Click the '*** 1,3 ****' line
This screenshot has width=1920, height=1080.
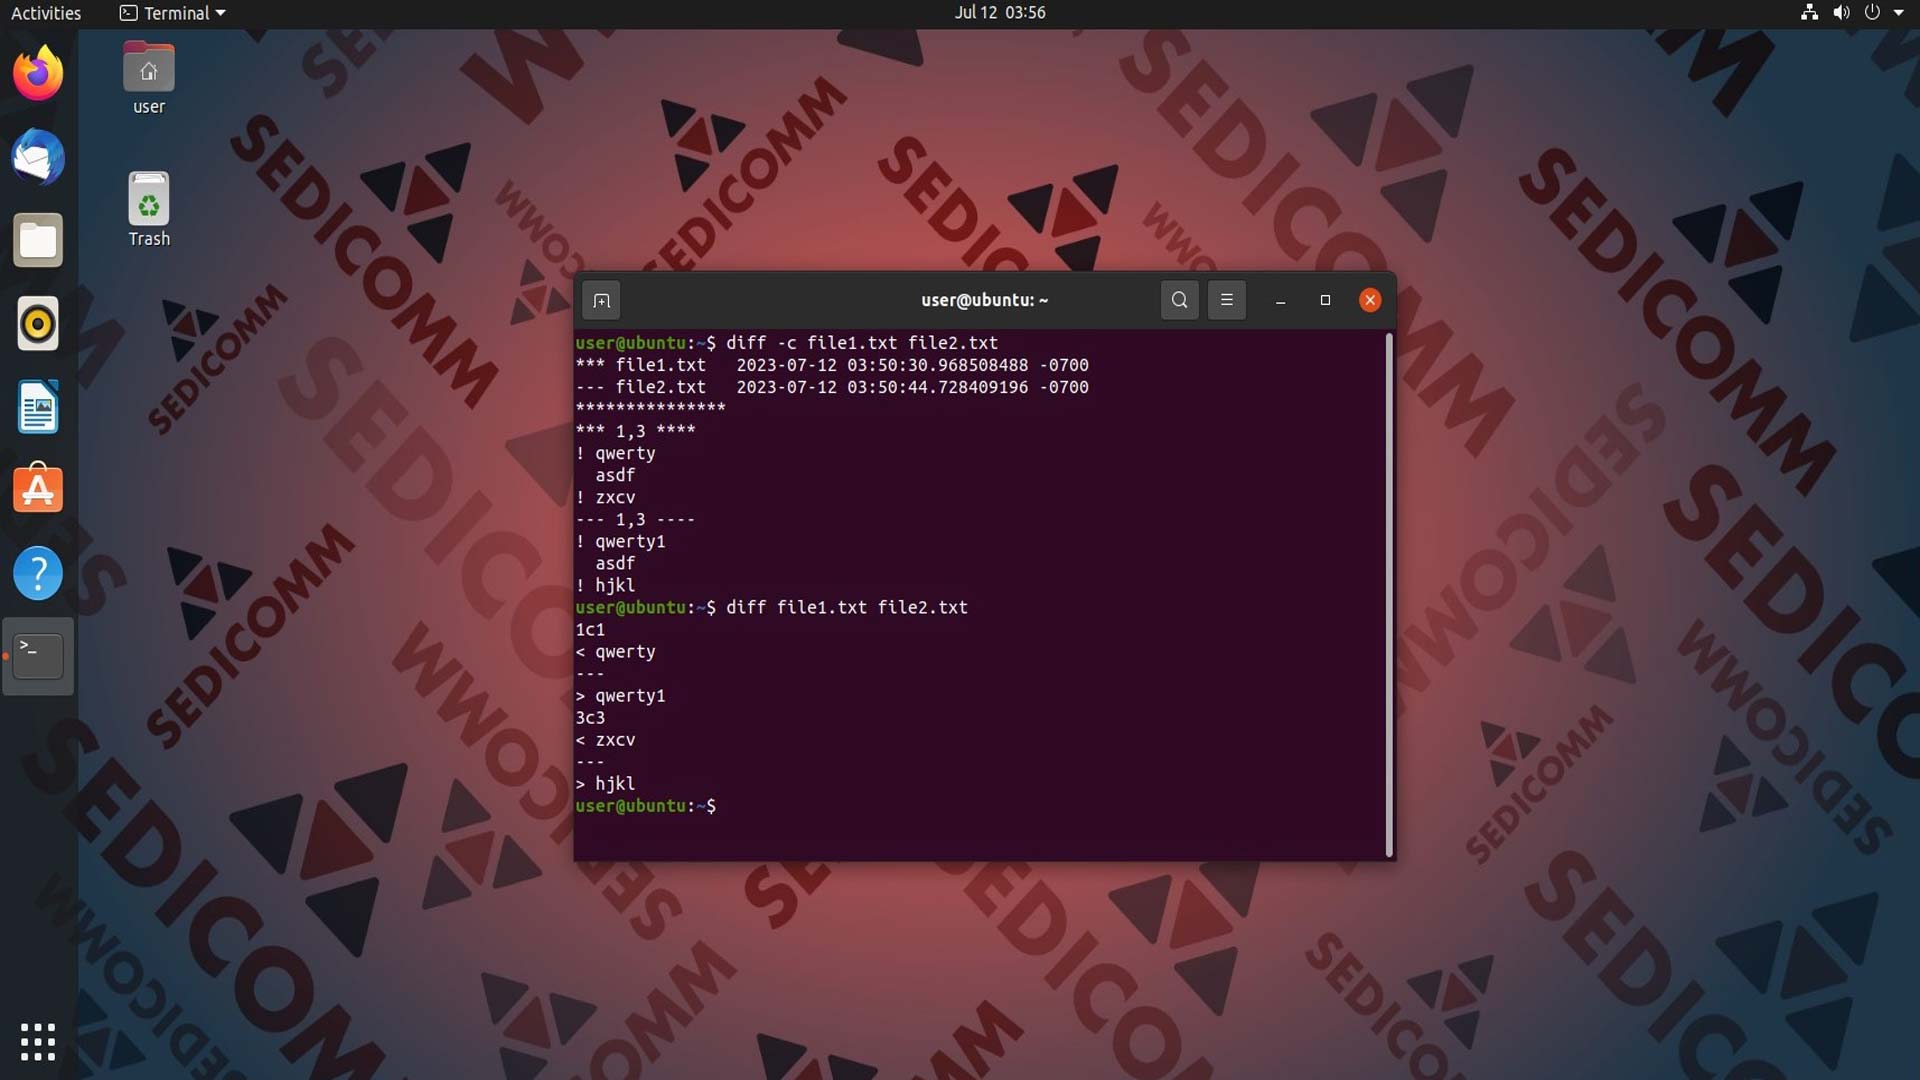(x=635, y=431)
